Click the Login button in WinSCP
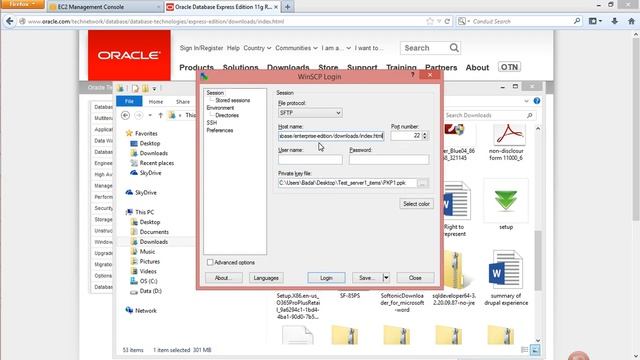Viewport: 640px width, 360px height. (326, 278)
